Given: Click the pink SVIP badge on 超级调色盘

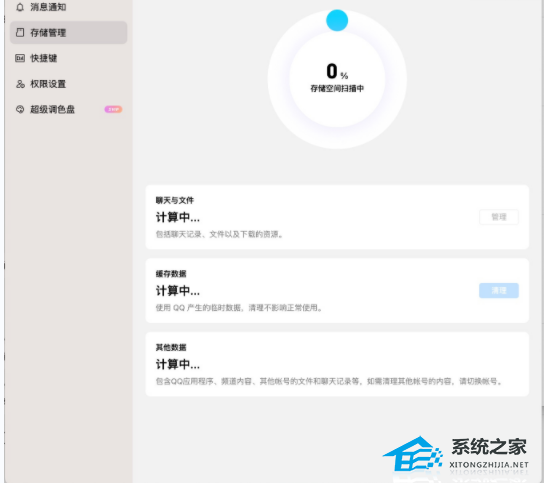Looking at the screenshot, I should (113, 109).
